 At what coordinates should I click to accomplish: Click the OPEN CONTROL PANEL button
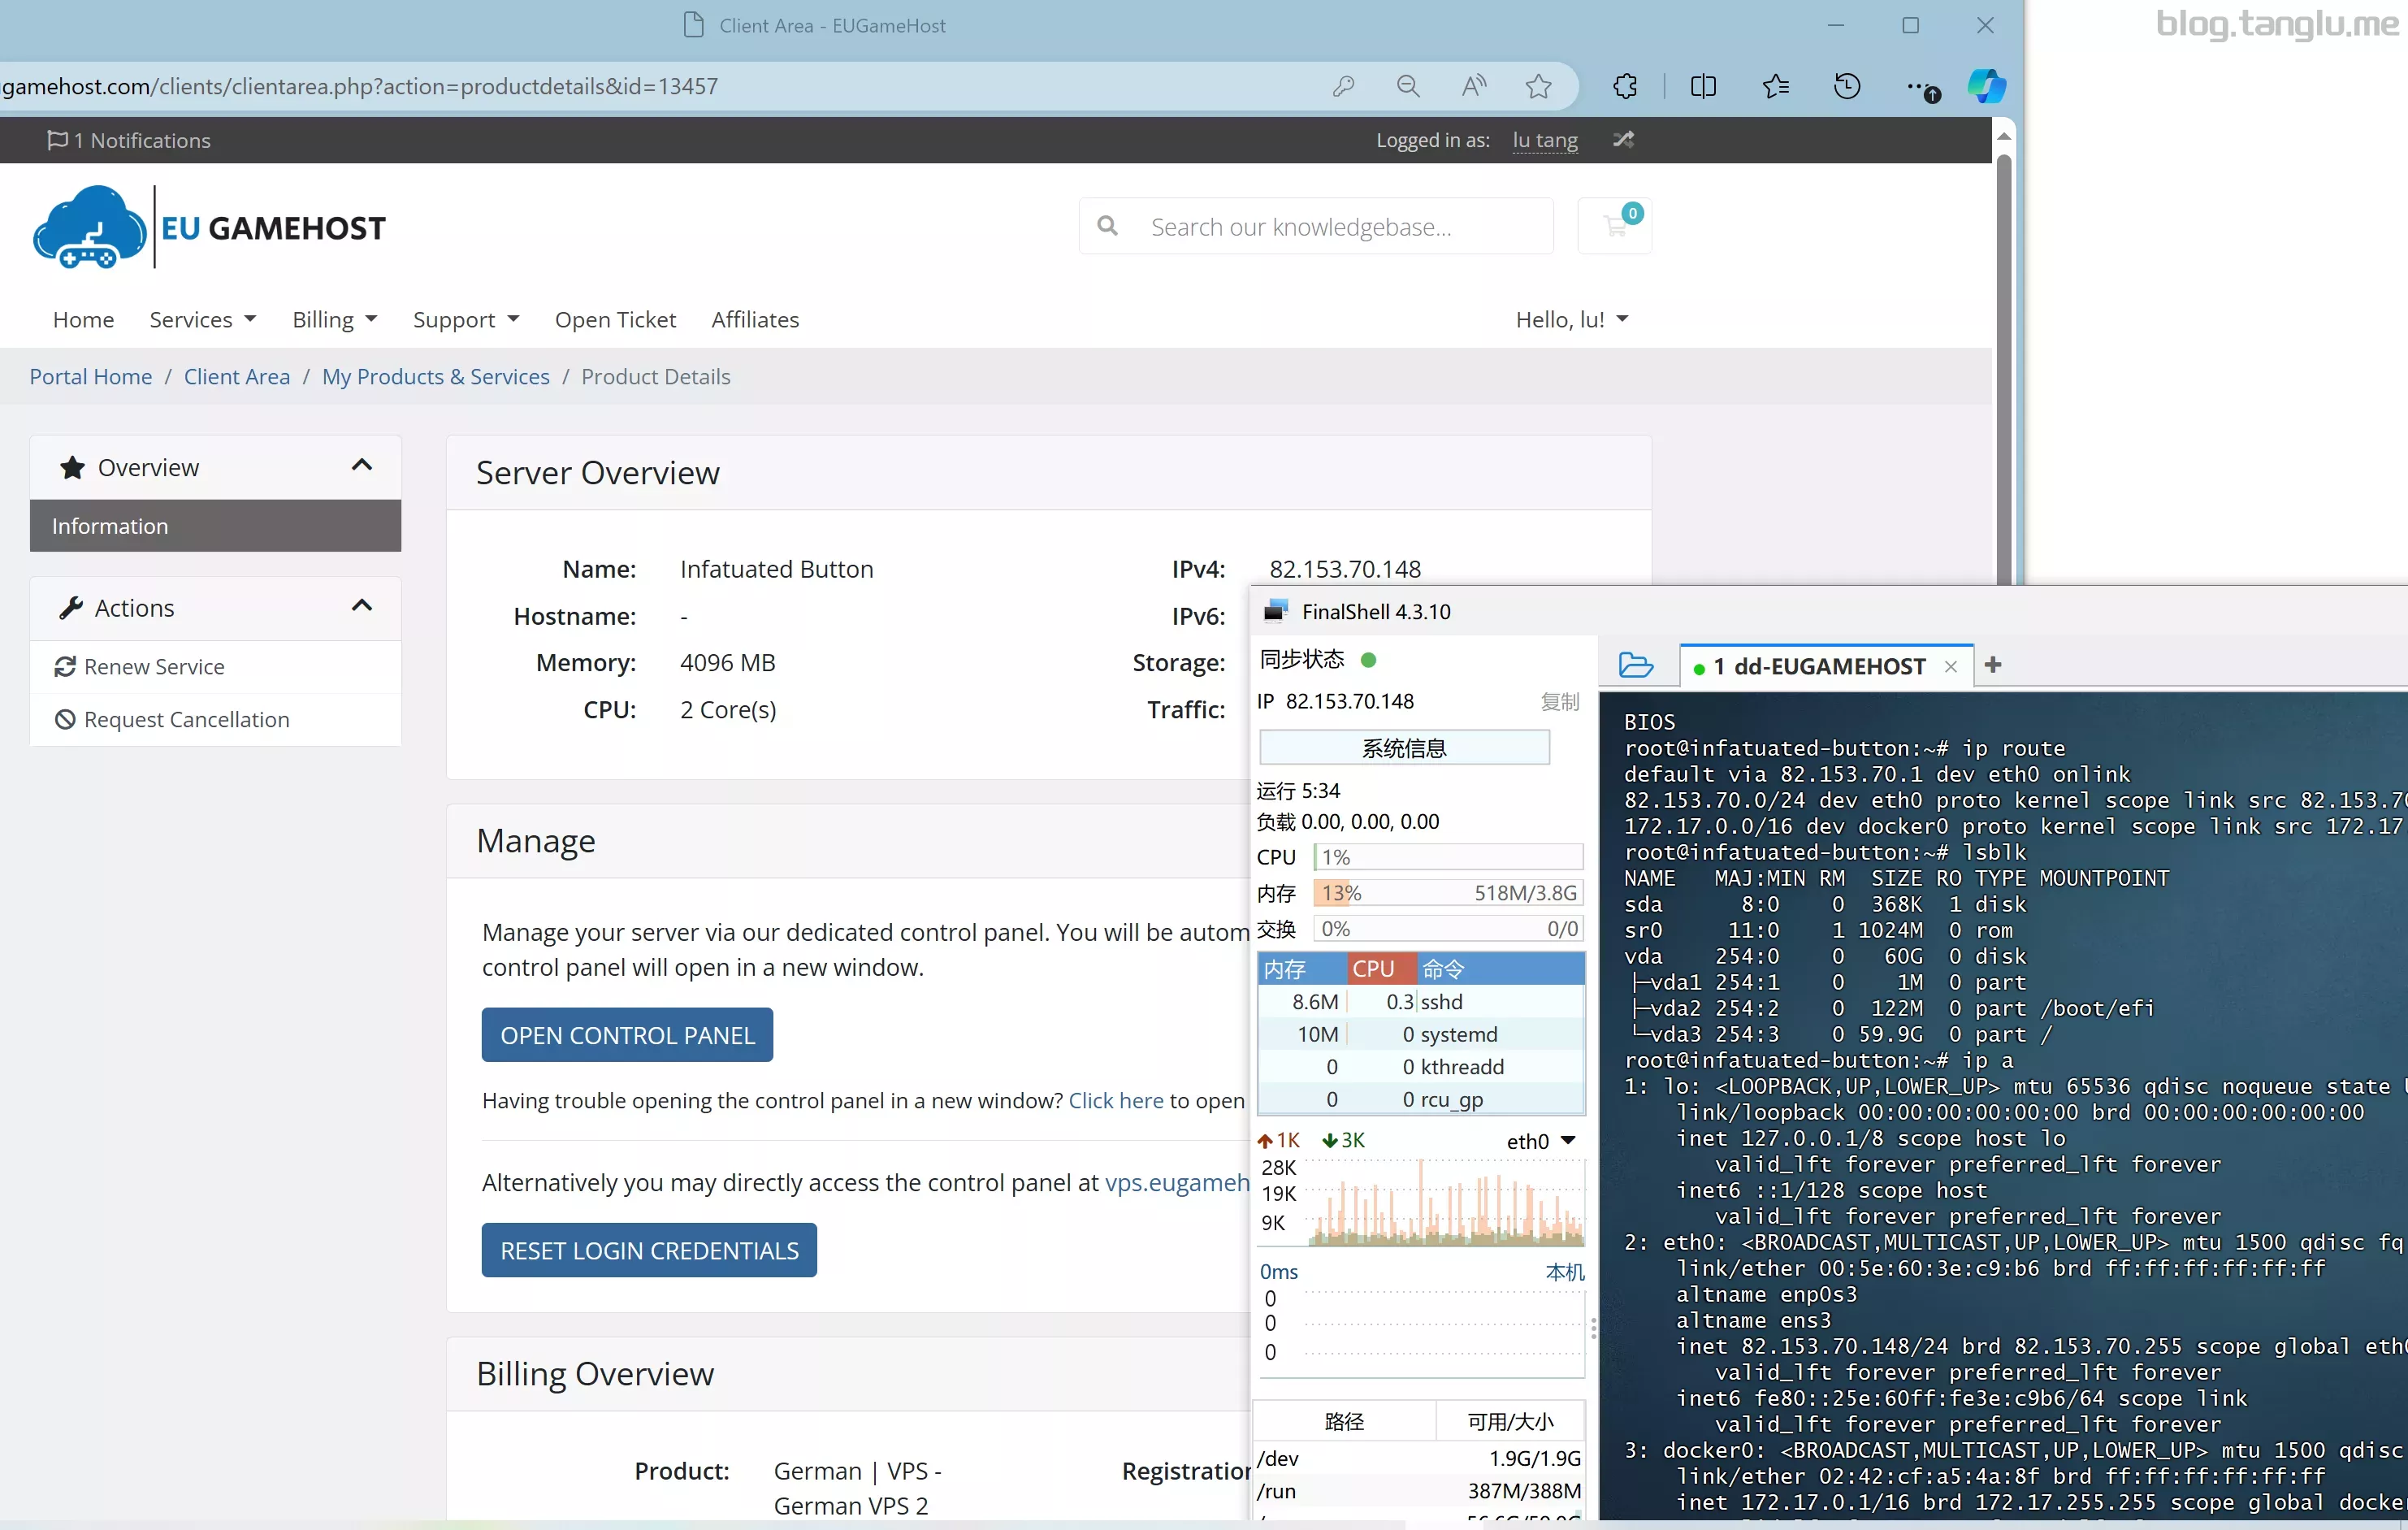pyautogui.click(x=627, y=1035)
